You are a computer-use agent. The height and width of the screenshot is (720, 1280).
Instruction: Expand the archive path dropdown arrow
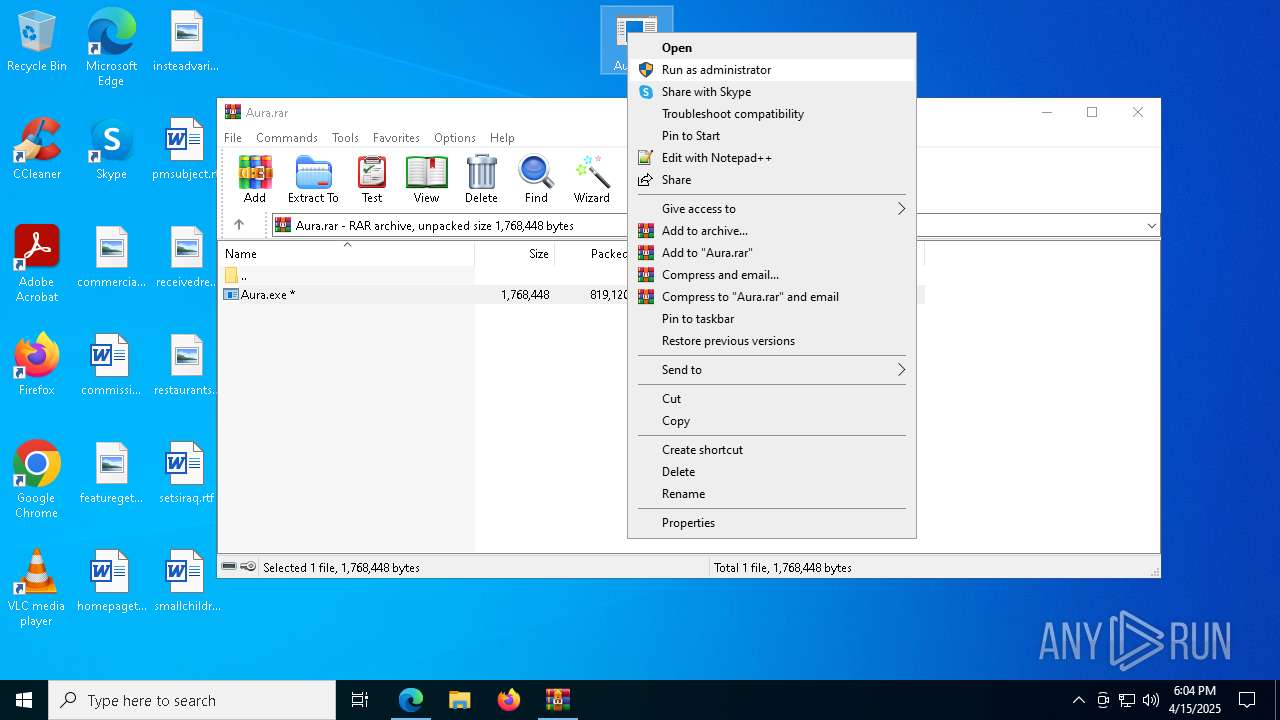(1151, 226)
